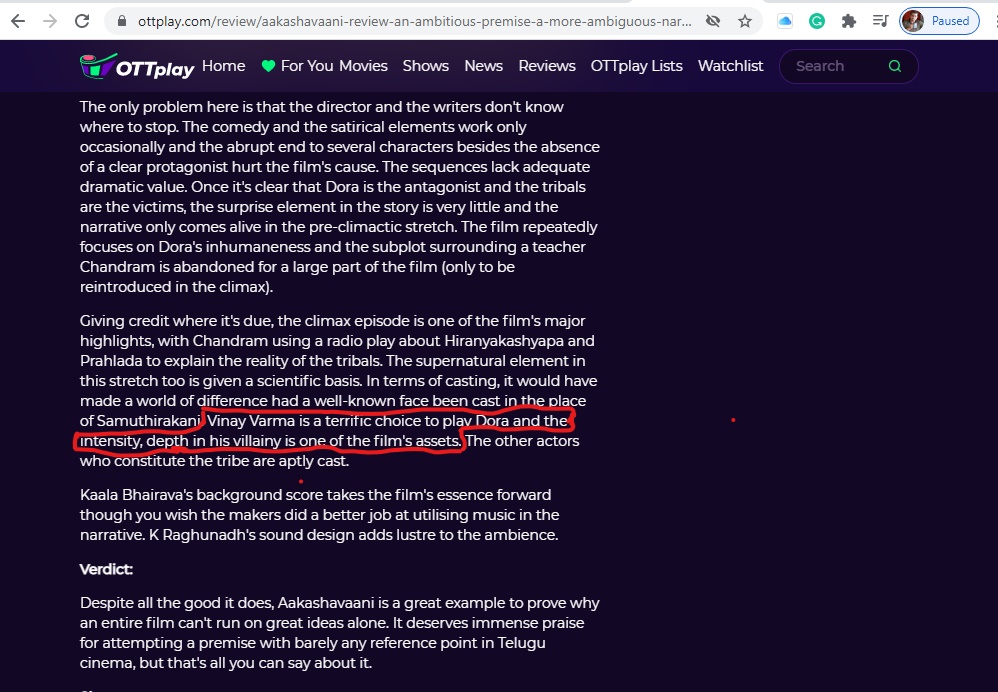
Task: Open the cloud extension icon
Action: pos(785,21)
